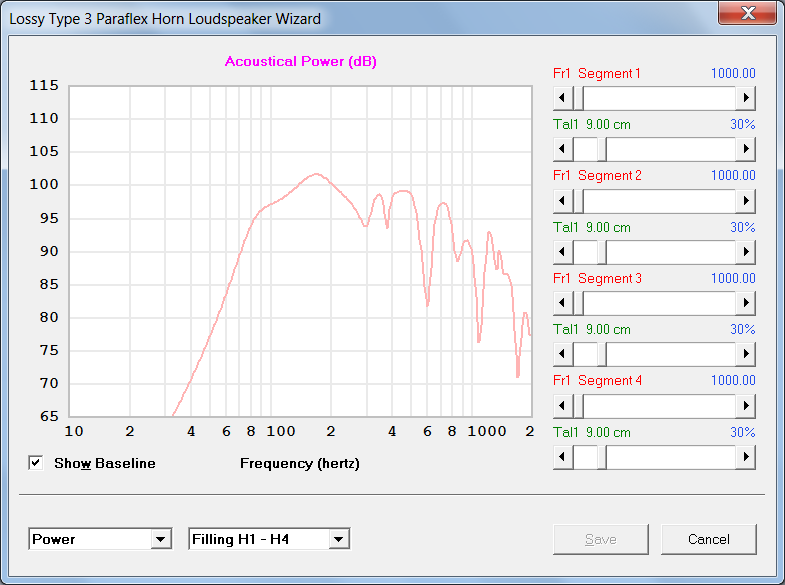This screenshot has width=785, height=585.
Task: Click the Fr1 Segment 3 label
Action: click(597, 278)
